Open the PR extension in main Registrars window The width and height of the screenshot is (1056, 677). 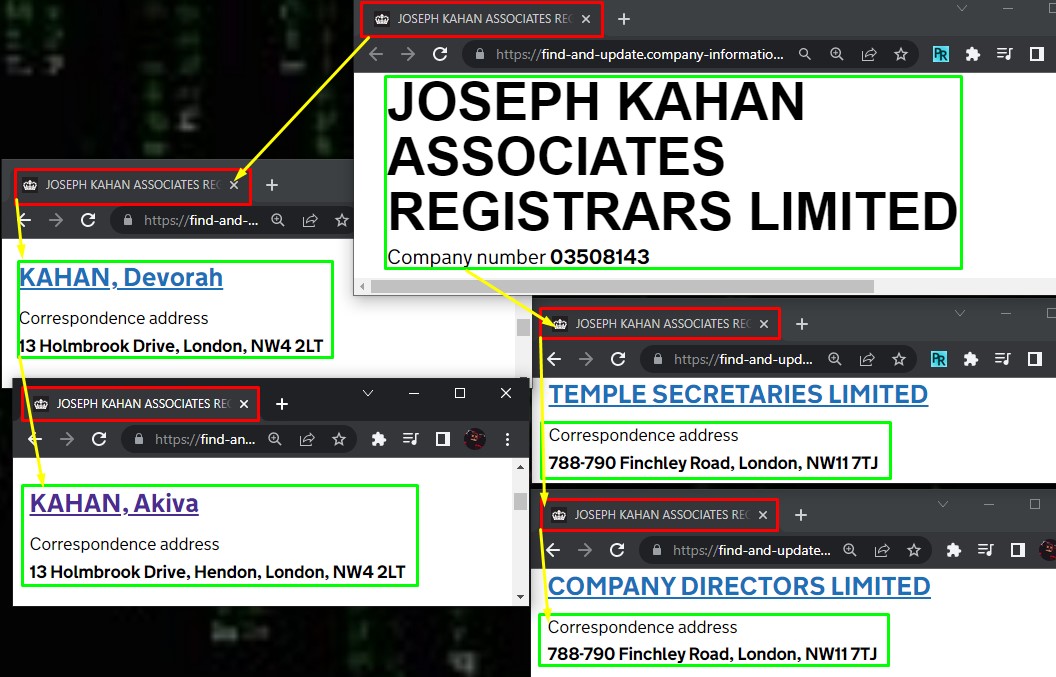pos(941,54)
